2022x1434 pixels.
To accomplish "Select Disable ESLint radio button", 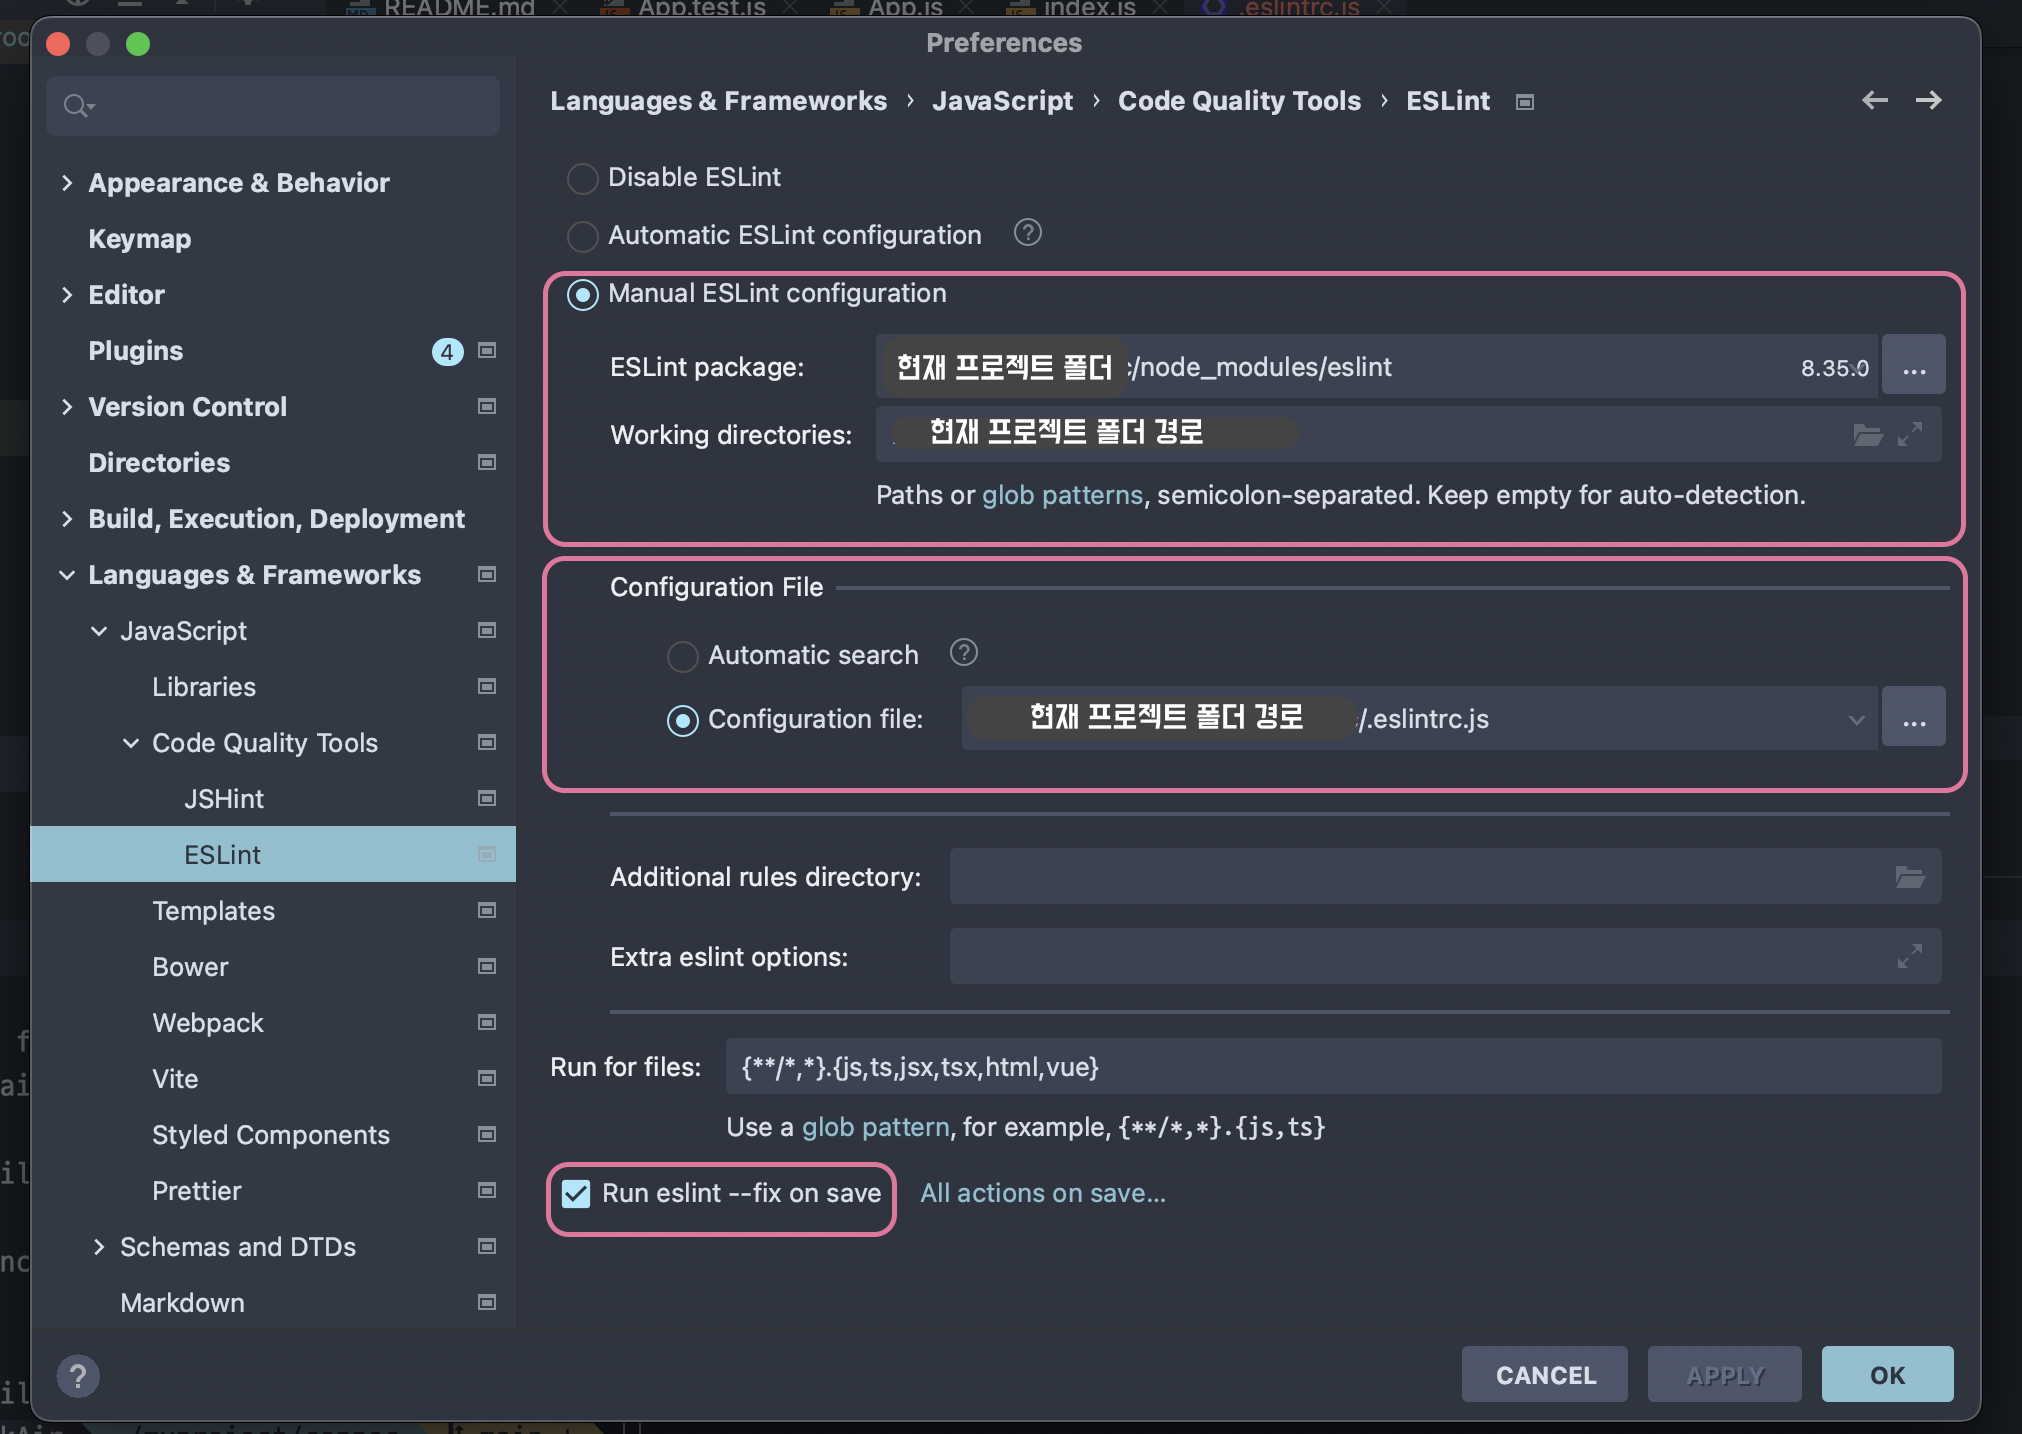I will click(583, 178).
